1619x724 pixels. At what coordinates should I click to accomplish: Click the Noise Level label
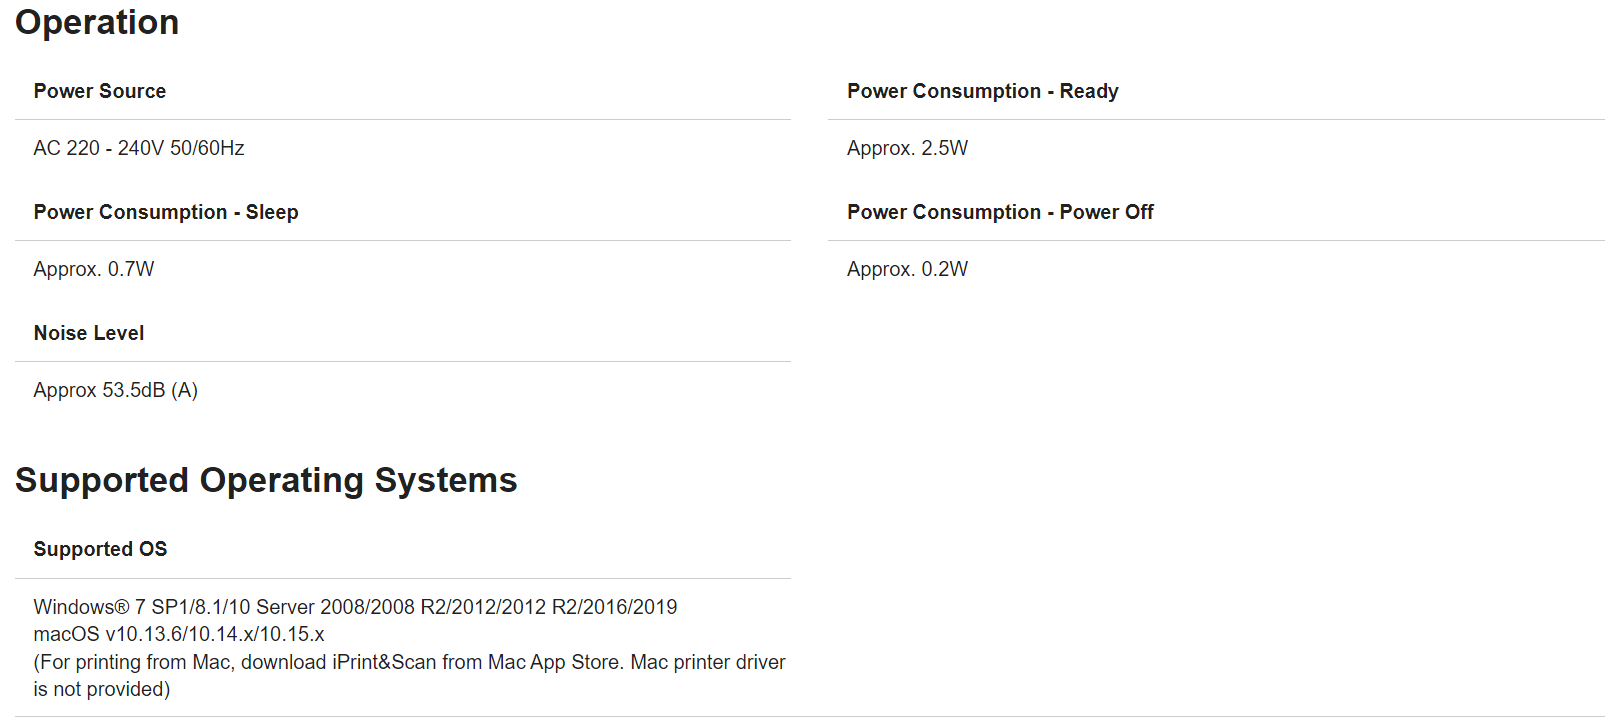point(89,333)
